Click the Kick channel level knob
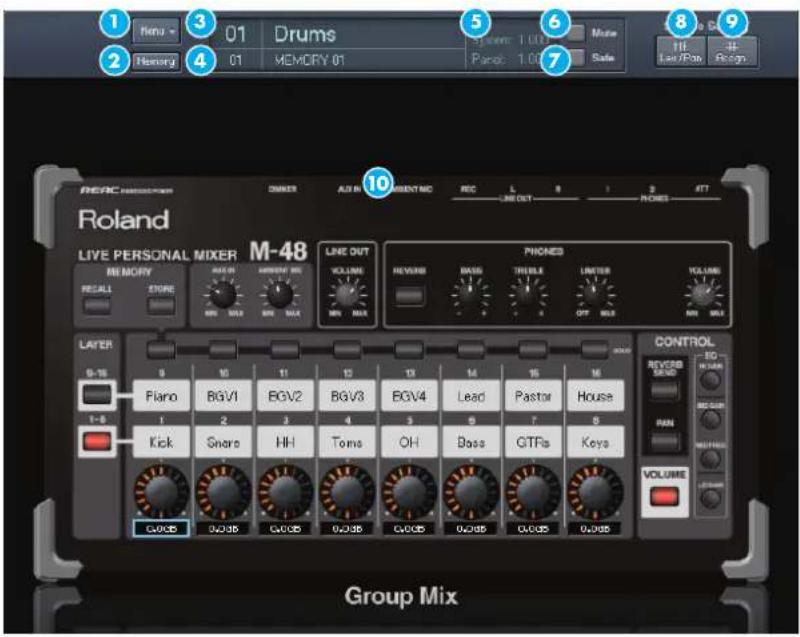800x637 pixels. pos(161,492)
